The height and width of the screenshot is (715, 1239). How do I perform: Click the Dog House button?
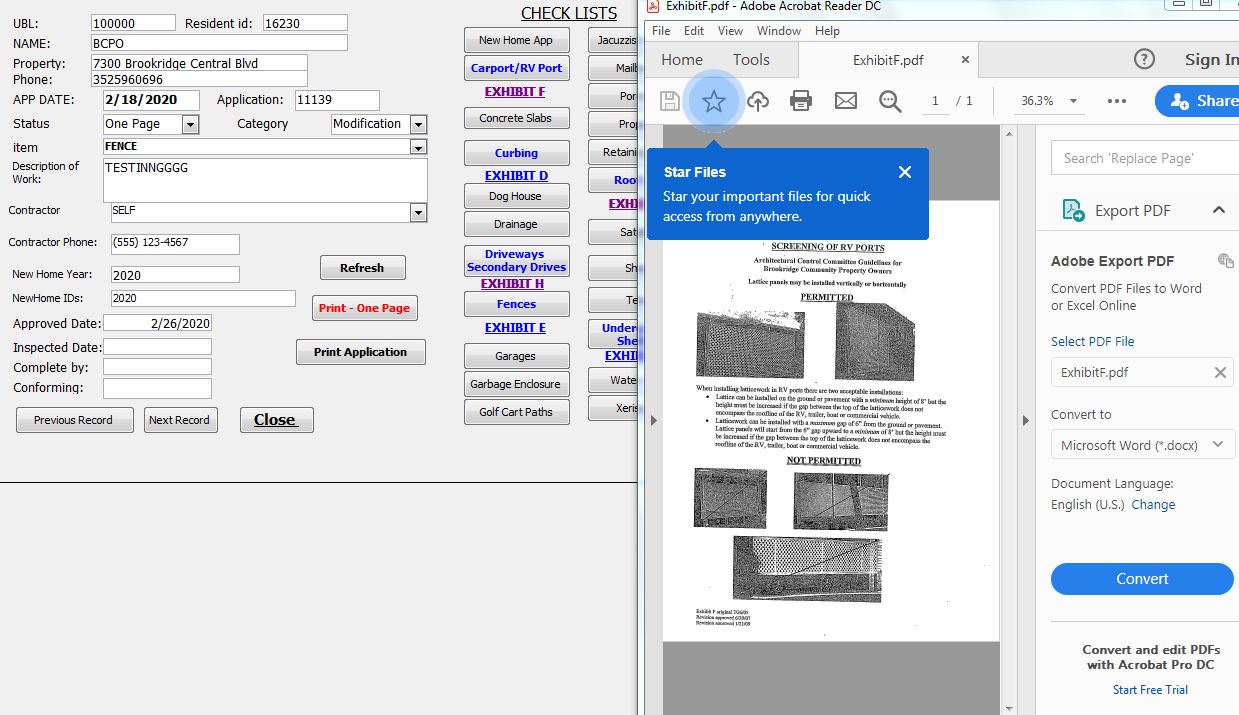516,196
